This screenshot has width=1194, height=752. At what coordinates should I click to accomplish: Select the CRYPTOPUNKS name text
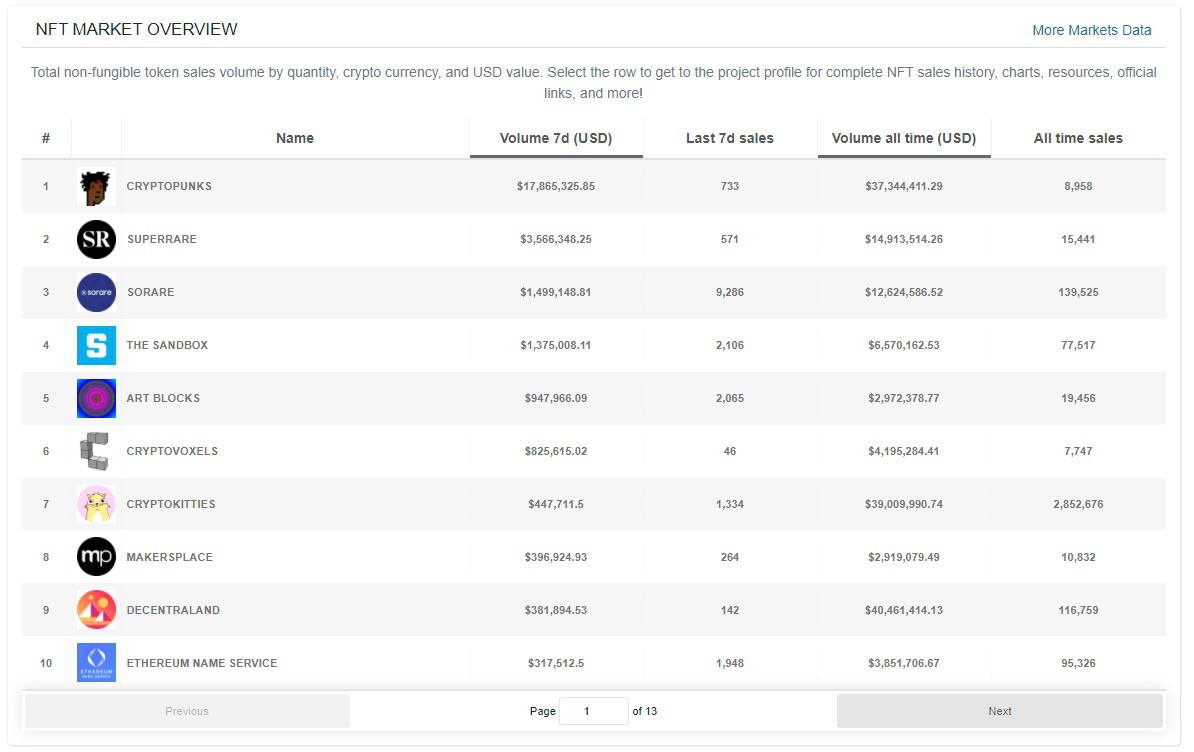click(x=169, y=186)
